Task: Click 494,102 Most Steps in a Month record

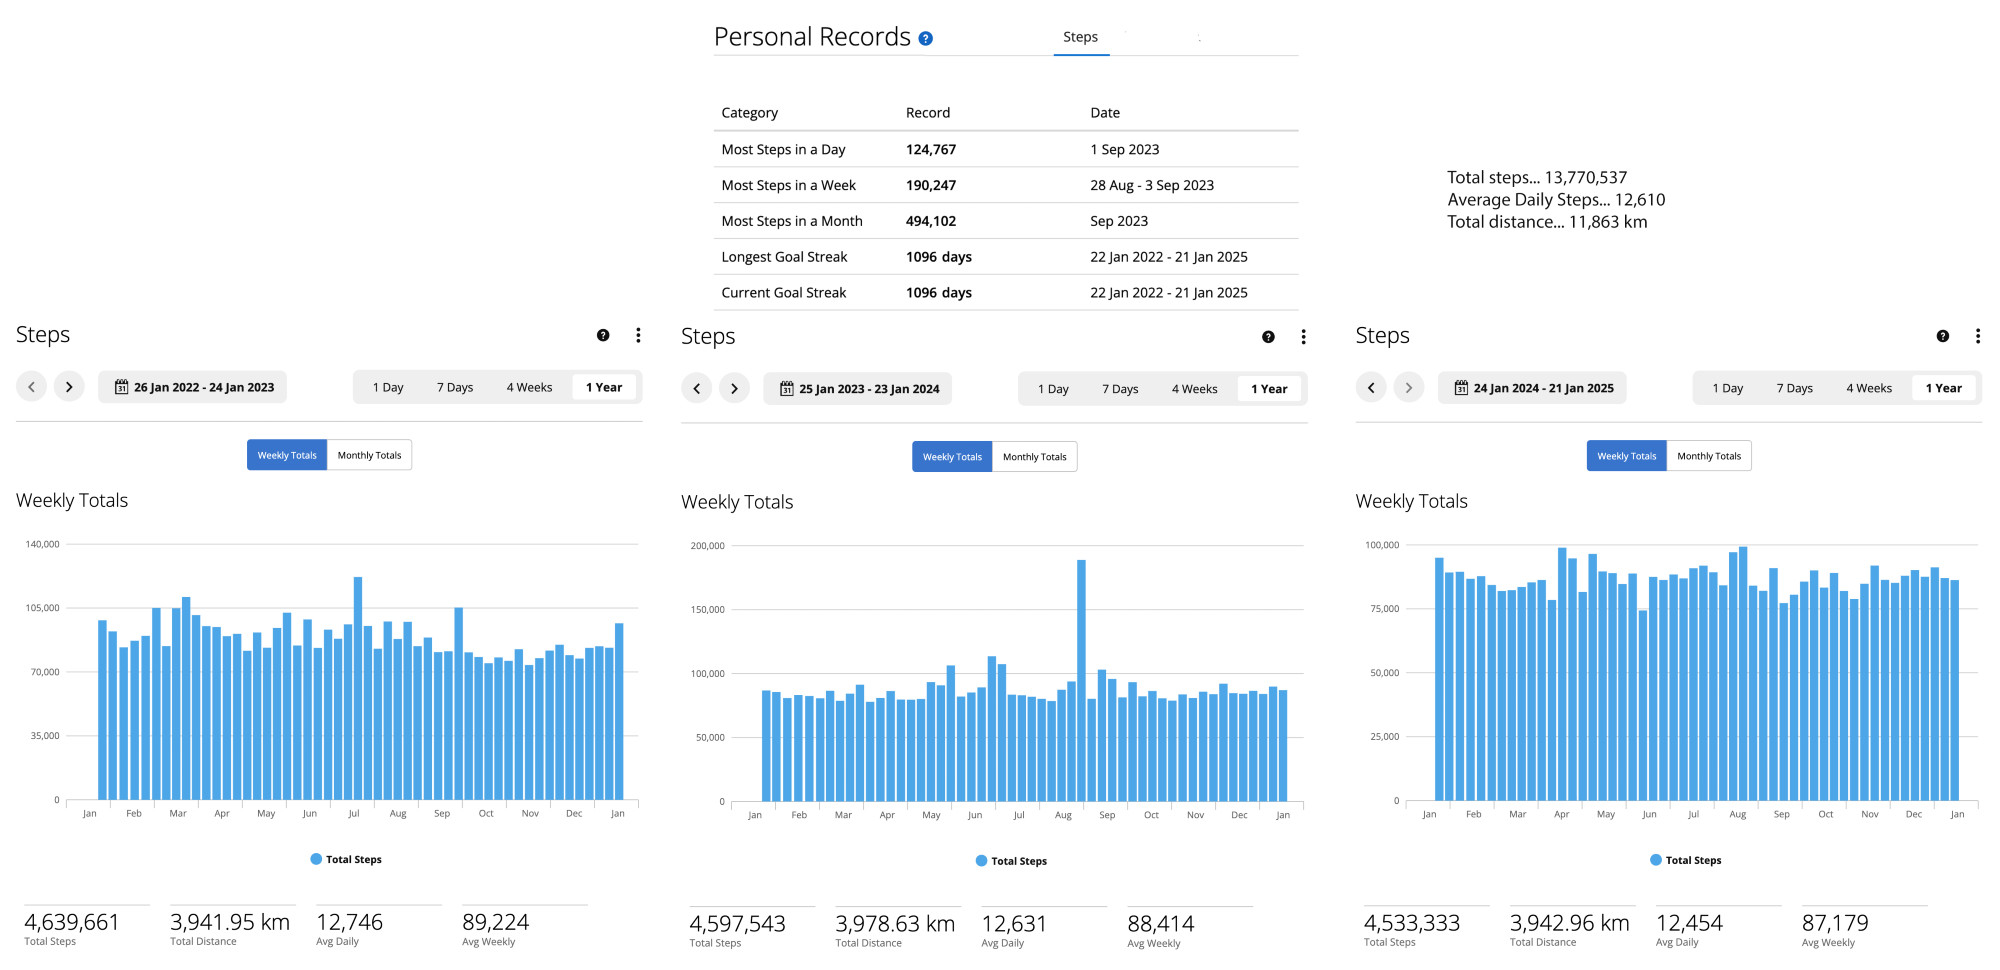Action: point(931,221)
